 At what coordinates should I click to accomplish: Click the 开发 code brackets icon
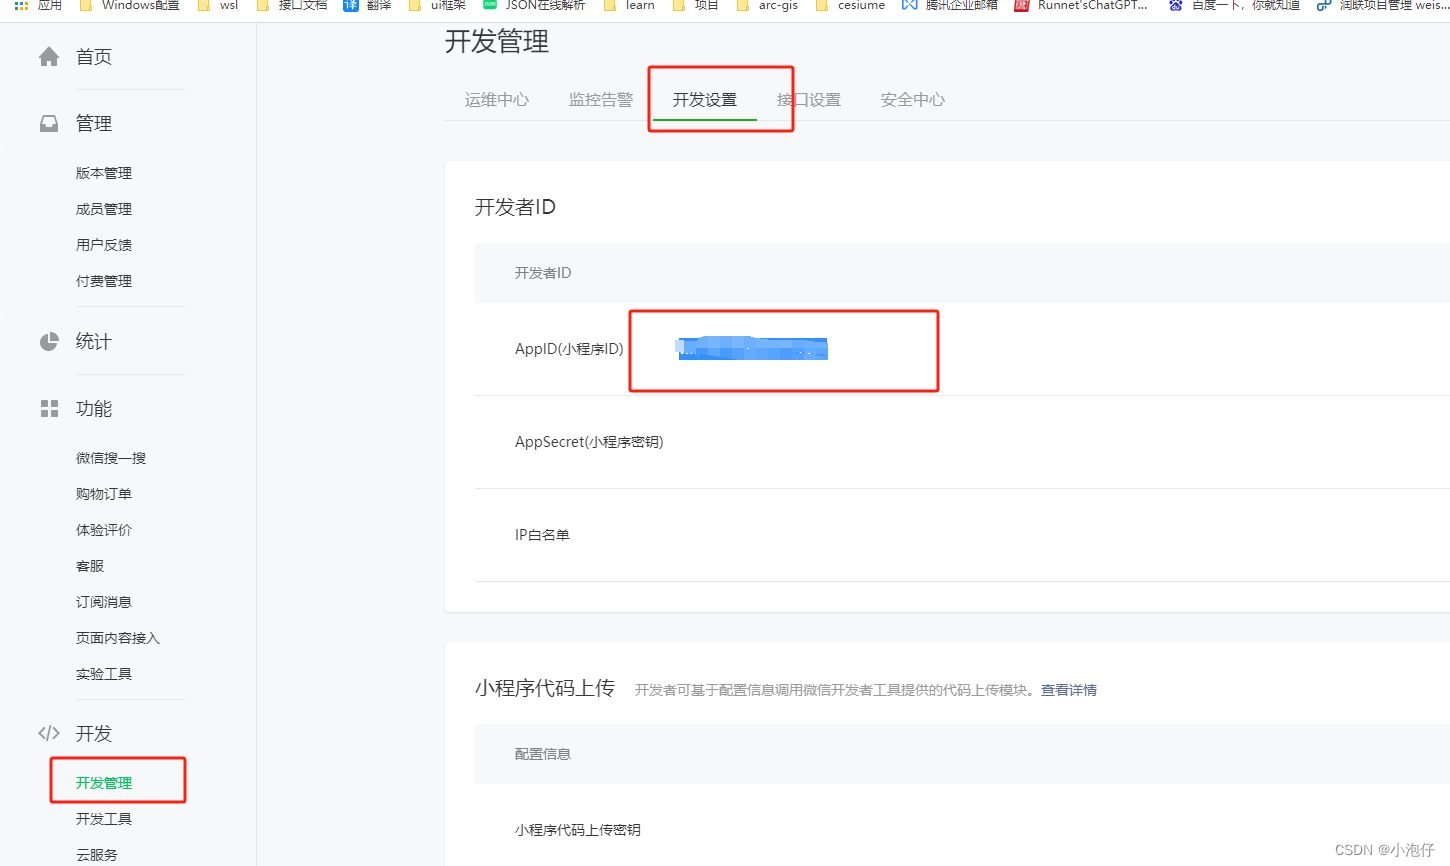(49, 732)
